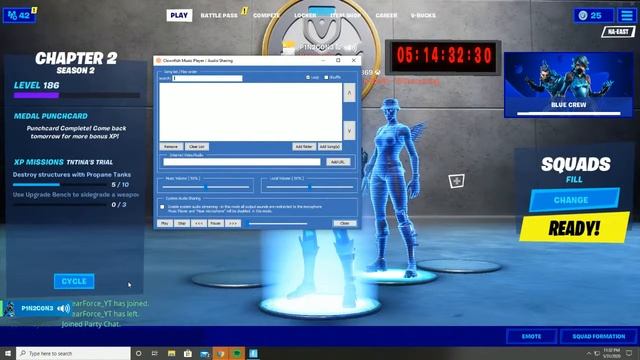640x360 pixels.
Task: Click the taskbar clock
Action: [611, 353]
